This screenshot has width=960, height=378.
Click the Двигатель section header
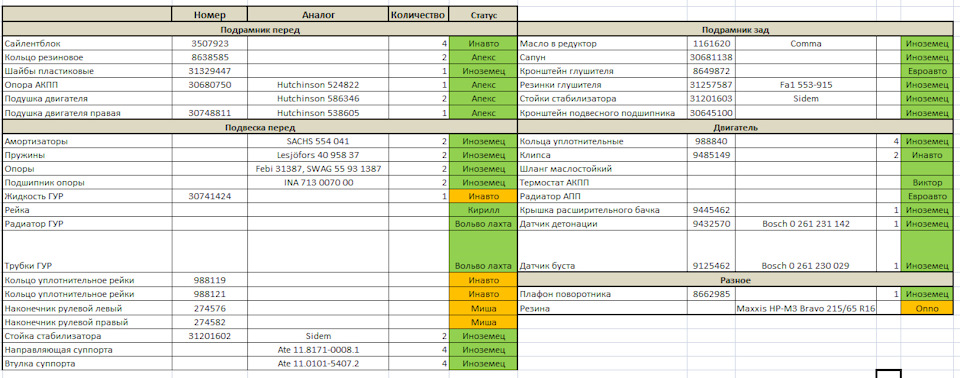tap(736, 127)
